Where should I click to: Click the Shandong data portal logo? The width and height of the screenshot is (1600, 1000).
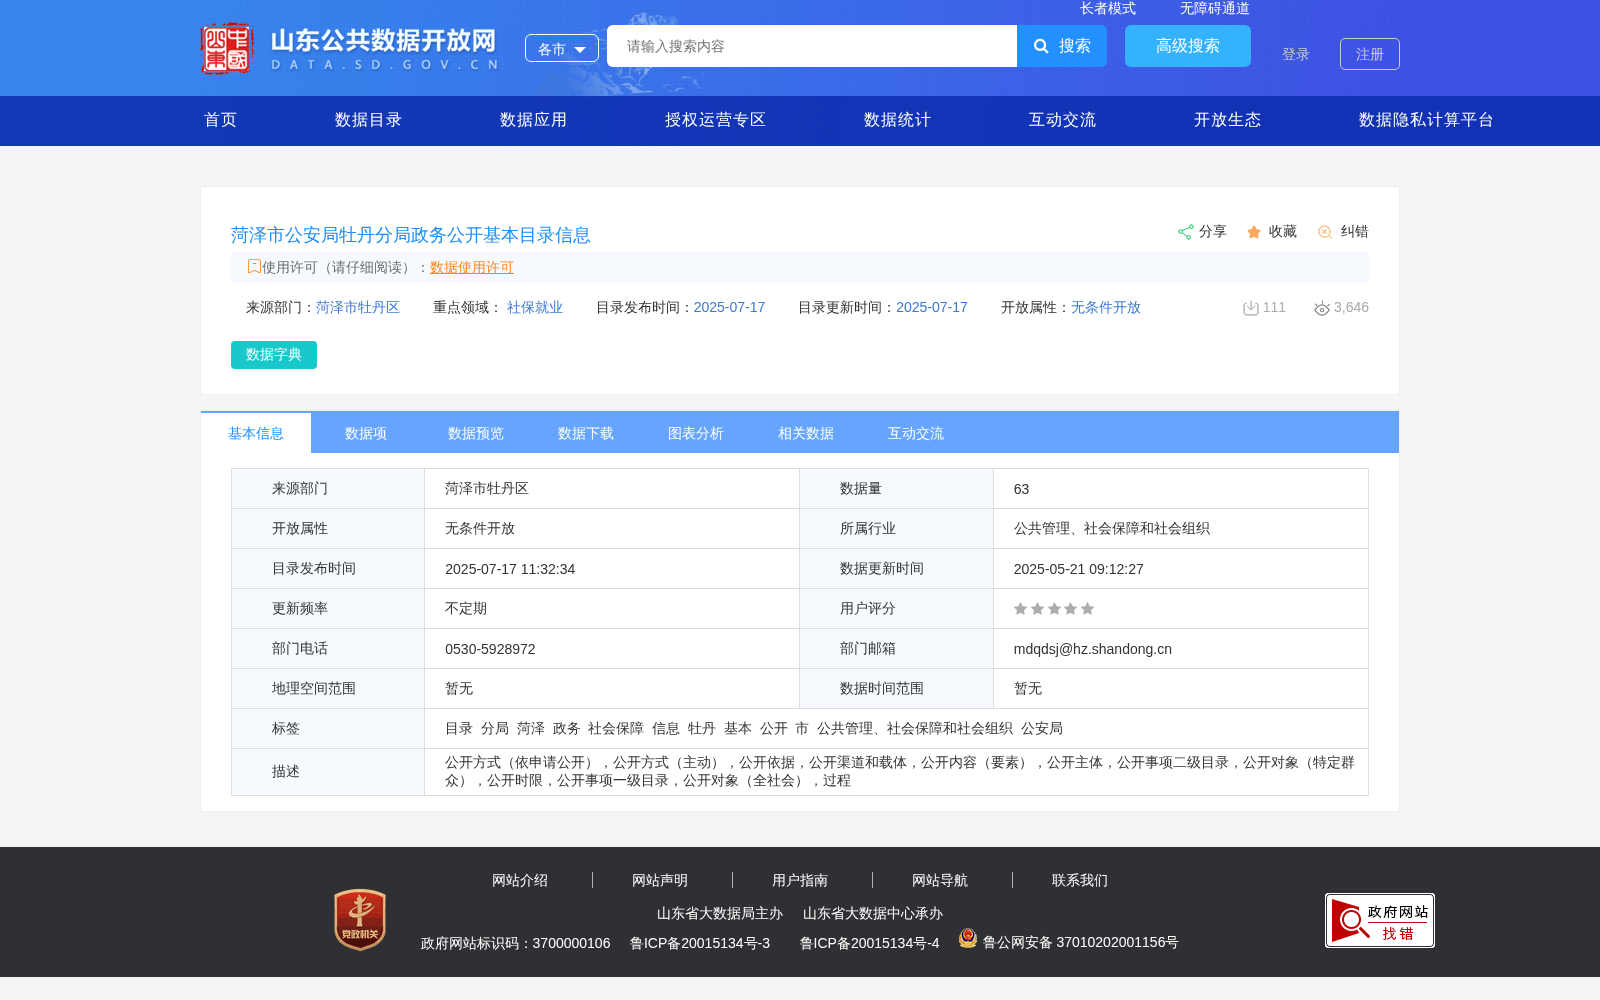(349, 48)
